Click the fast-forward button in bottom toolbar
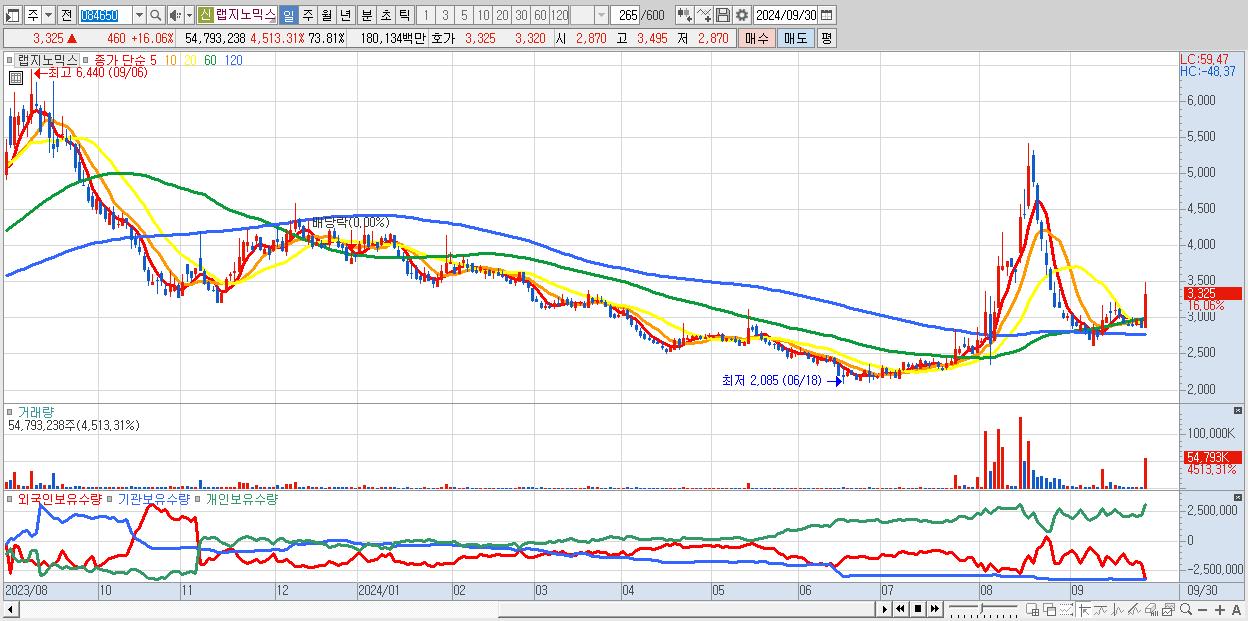Screen dimensions: 1248x621 click(x=934, y=609)
